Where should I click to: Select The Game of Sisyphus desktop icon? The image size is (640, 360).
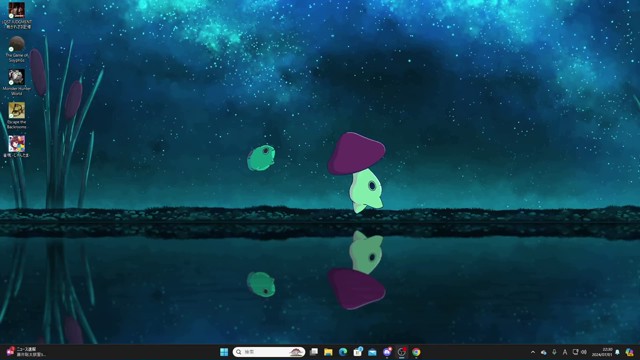(x=17, y=49)
